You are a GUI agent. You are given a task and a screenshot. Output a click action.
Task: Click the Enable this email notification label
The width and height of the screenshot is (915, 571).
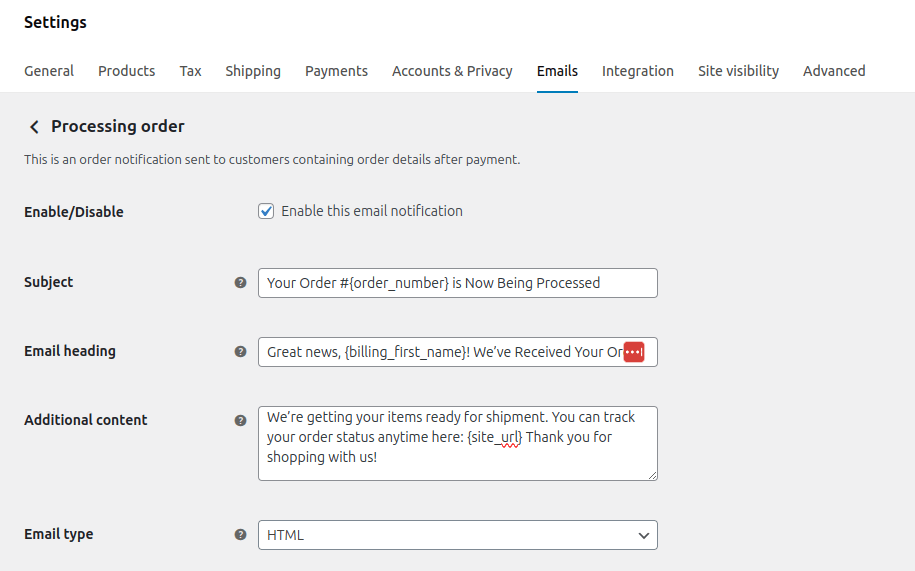[x=372, y=211]
